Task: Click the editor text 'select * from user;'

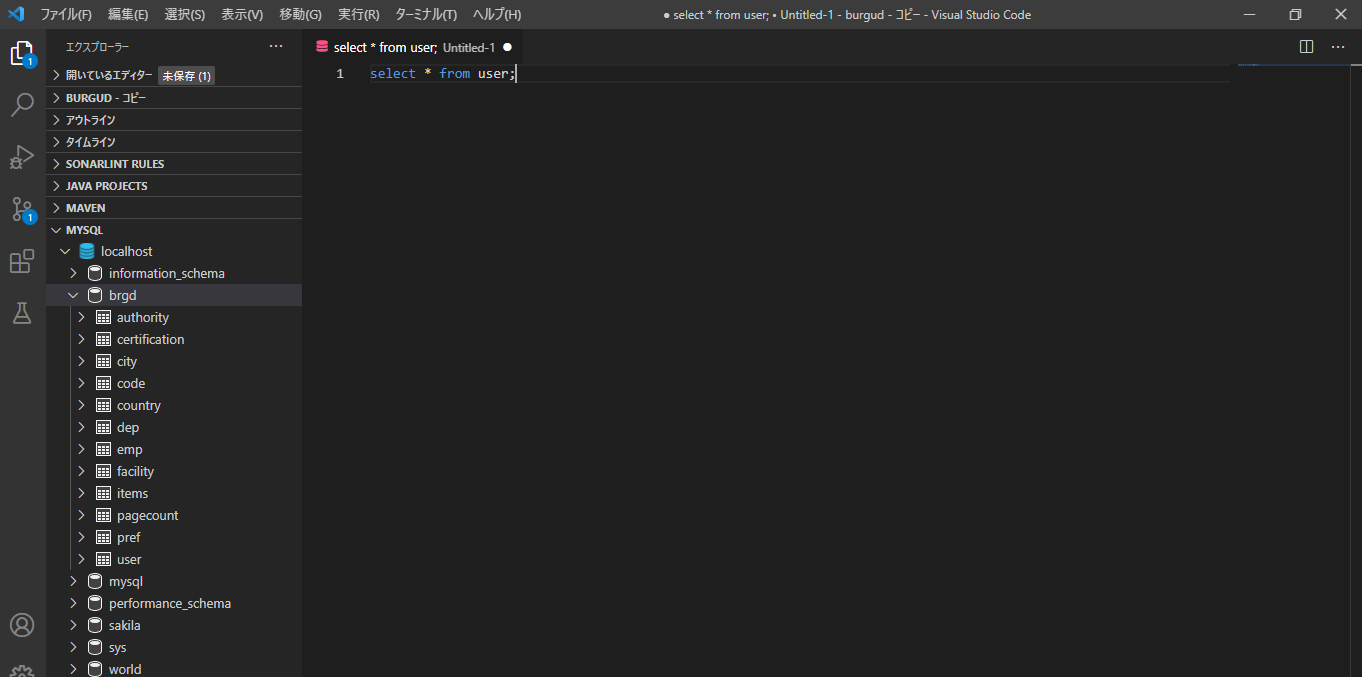Action: point(442,73)
